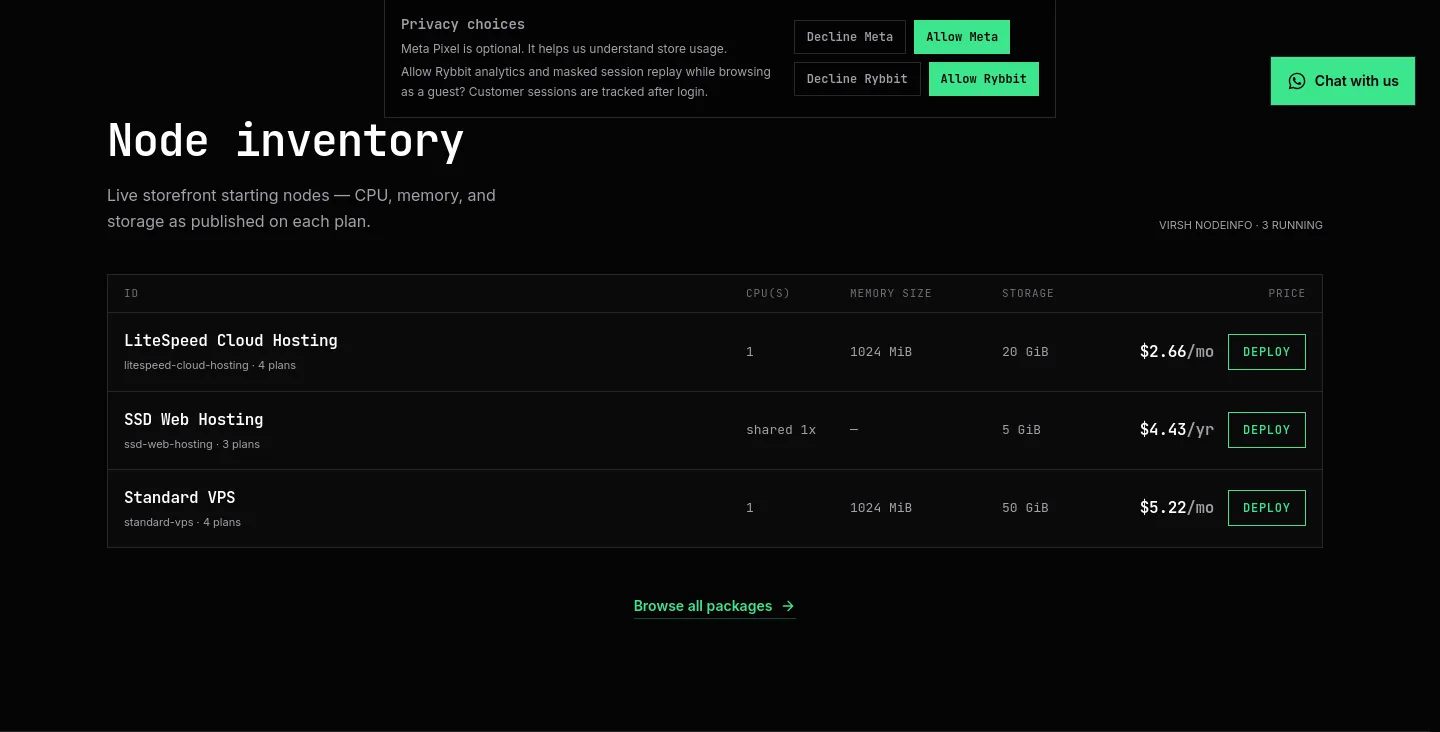Viewport: 1440px width, 732px height.
Task: Click the PRICE column header
Action: click(x=1287, y=293)
